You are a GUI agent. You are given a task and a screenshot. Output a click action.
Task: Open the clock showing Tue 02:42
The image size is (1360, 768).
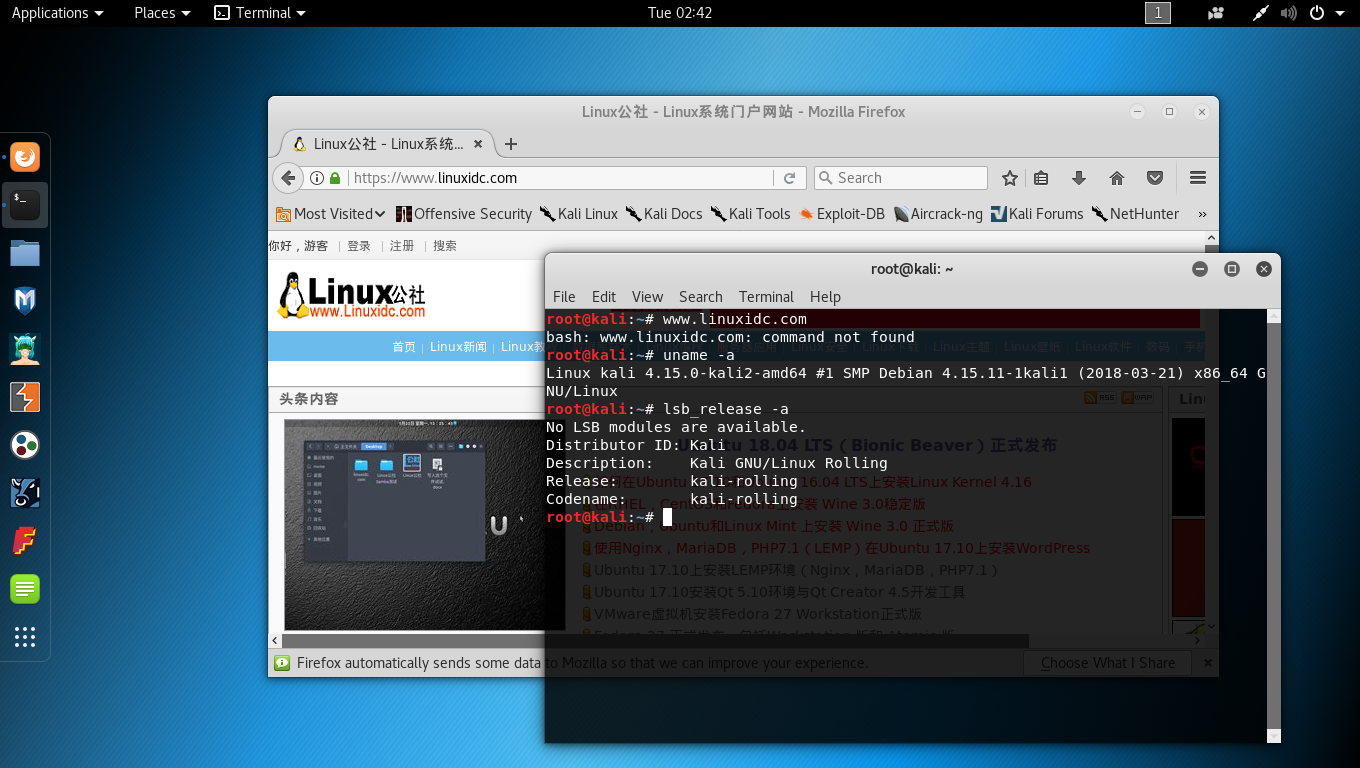[680, 13]
